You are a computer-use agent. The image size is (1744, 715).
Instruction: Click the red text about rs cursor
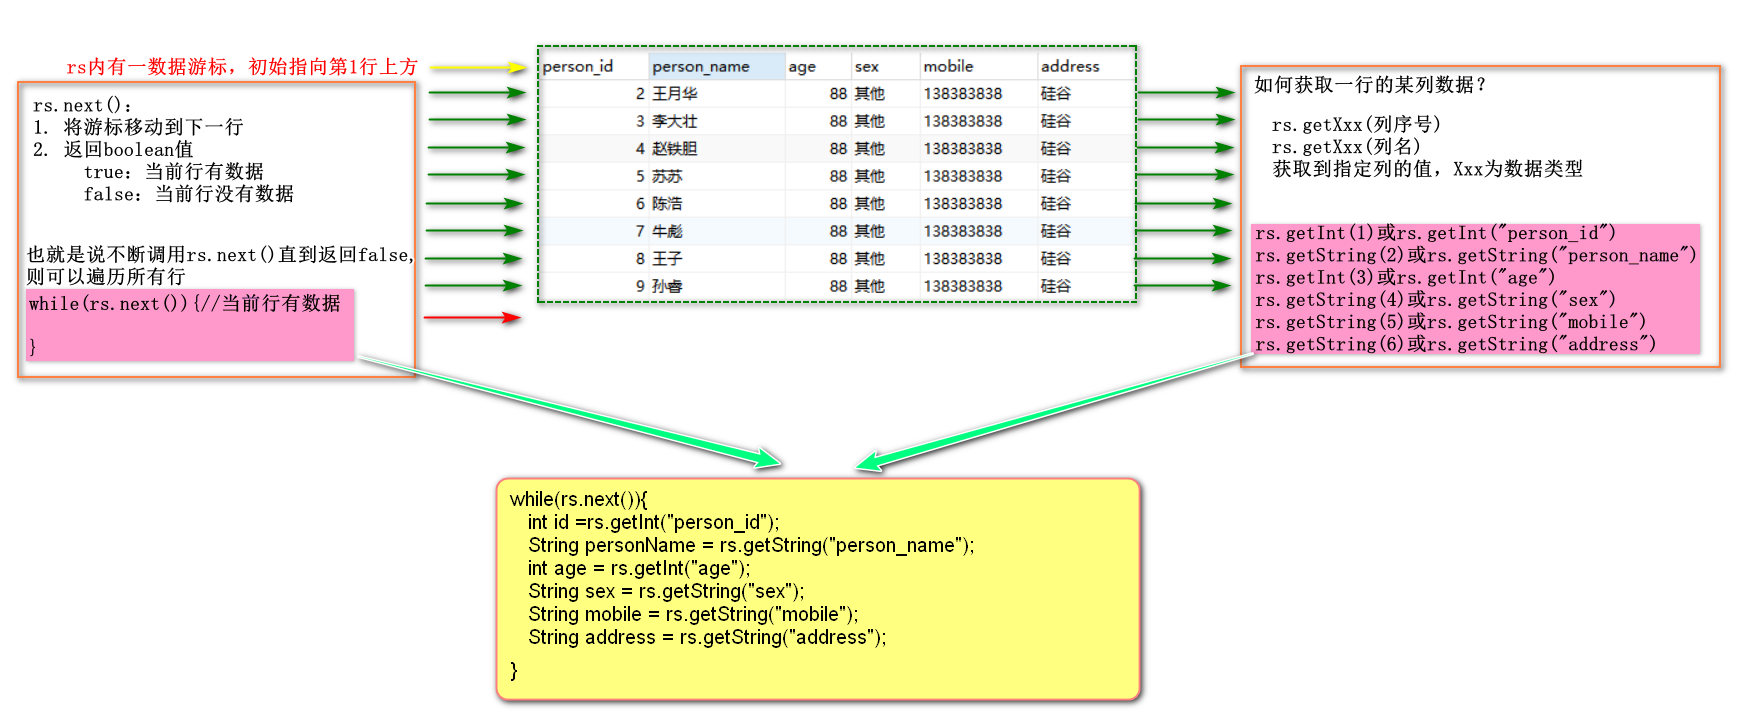click(242, 67)
